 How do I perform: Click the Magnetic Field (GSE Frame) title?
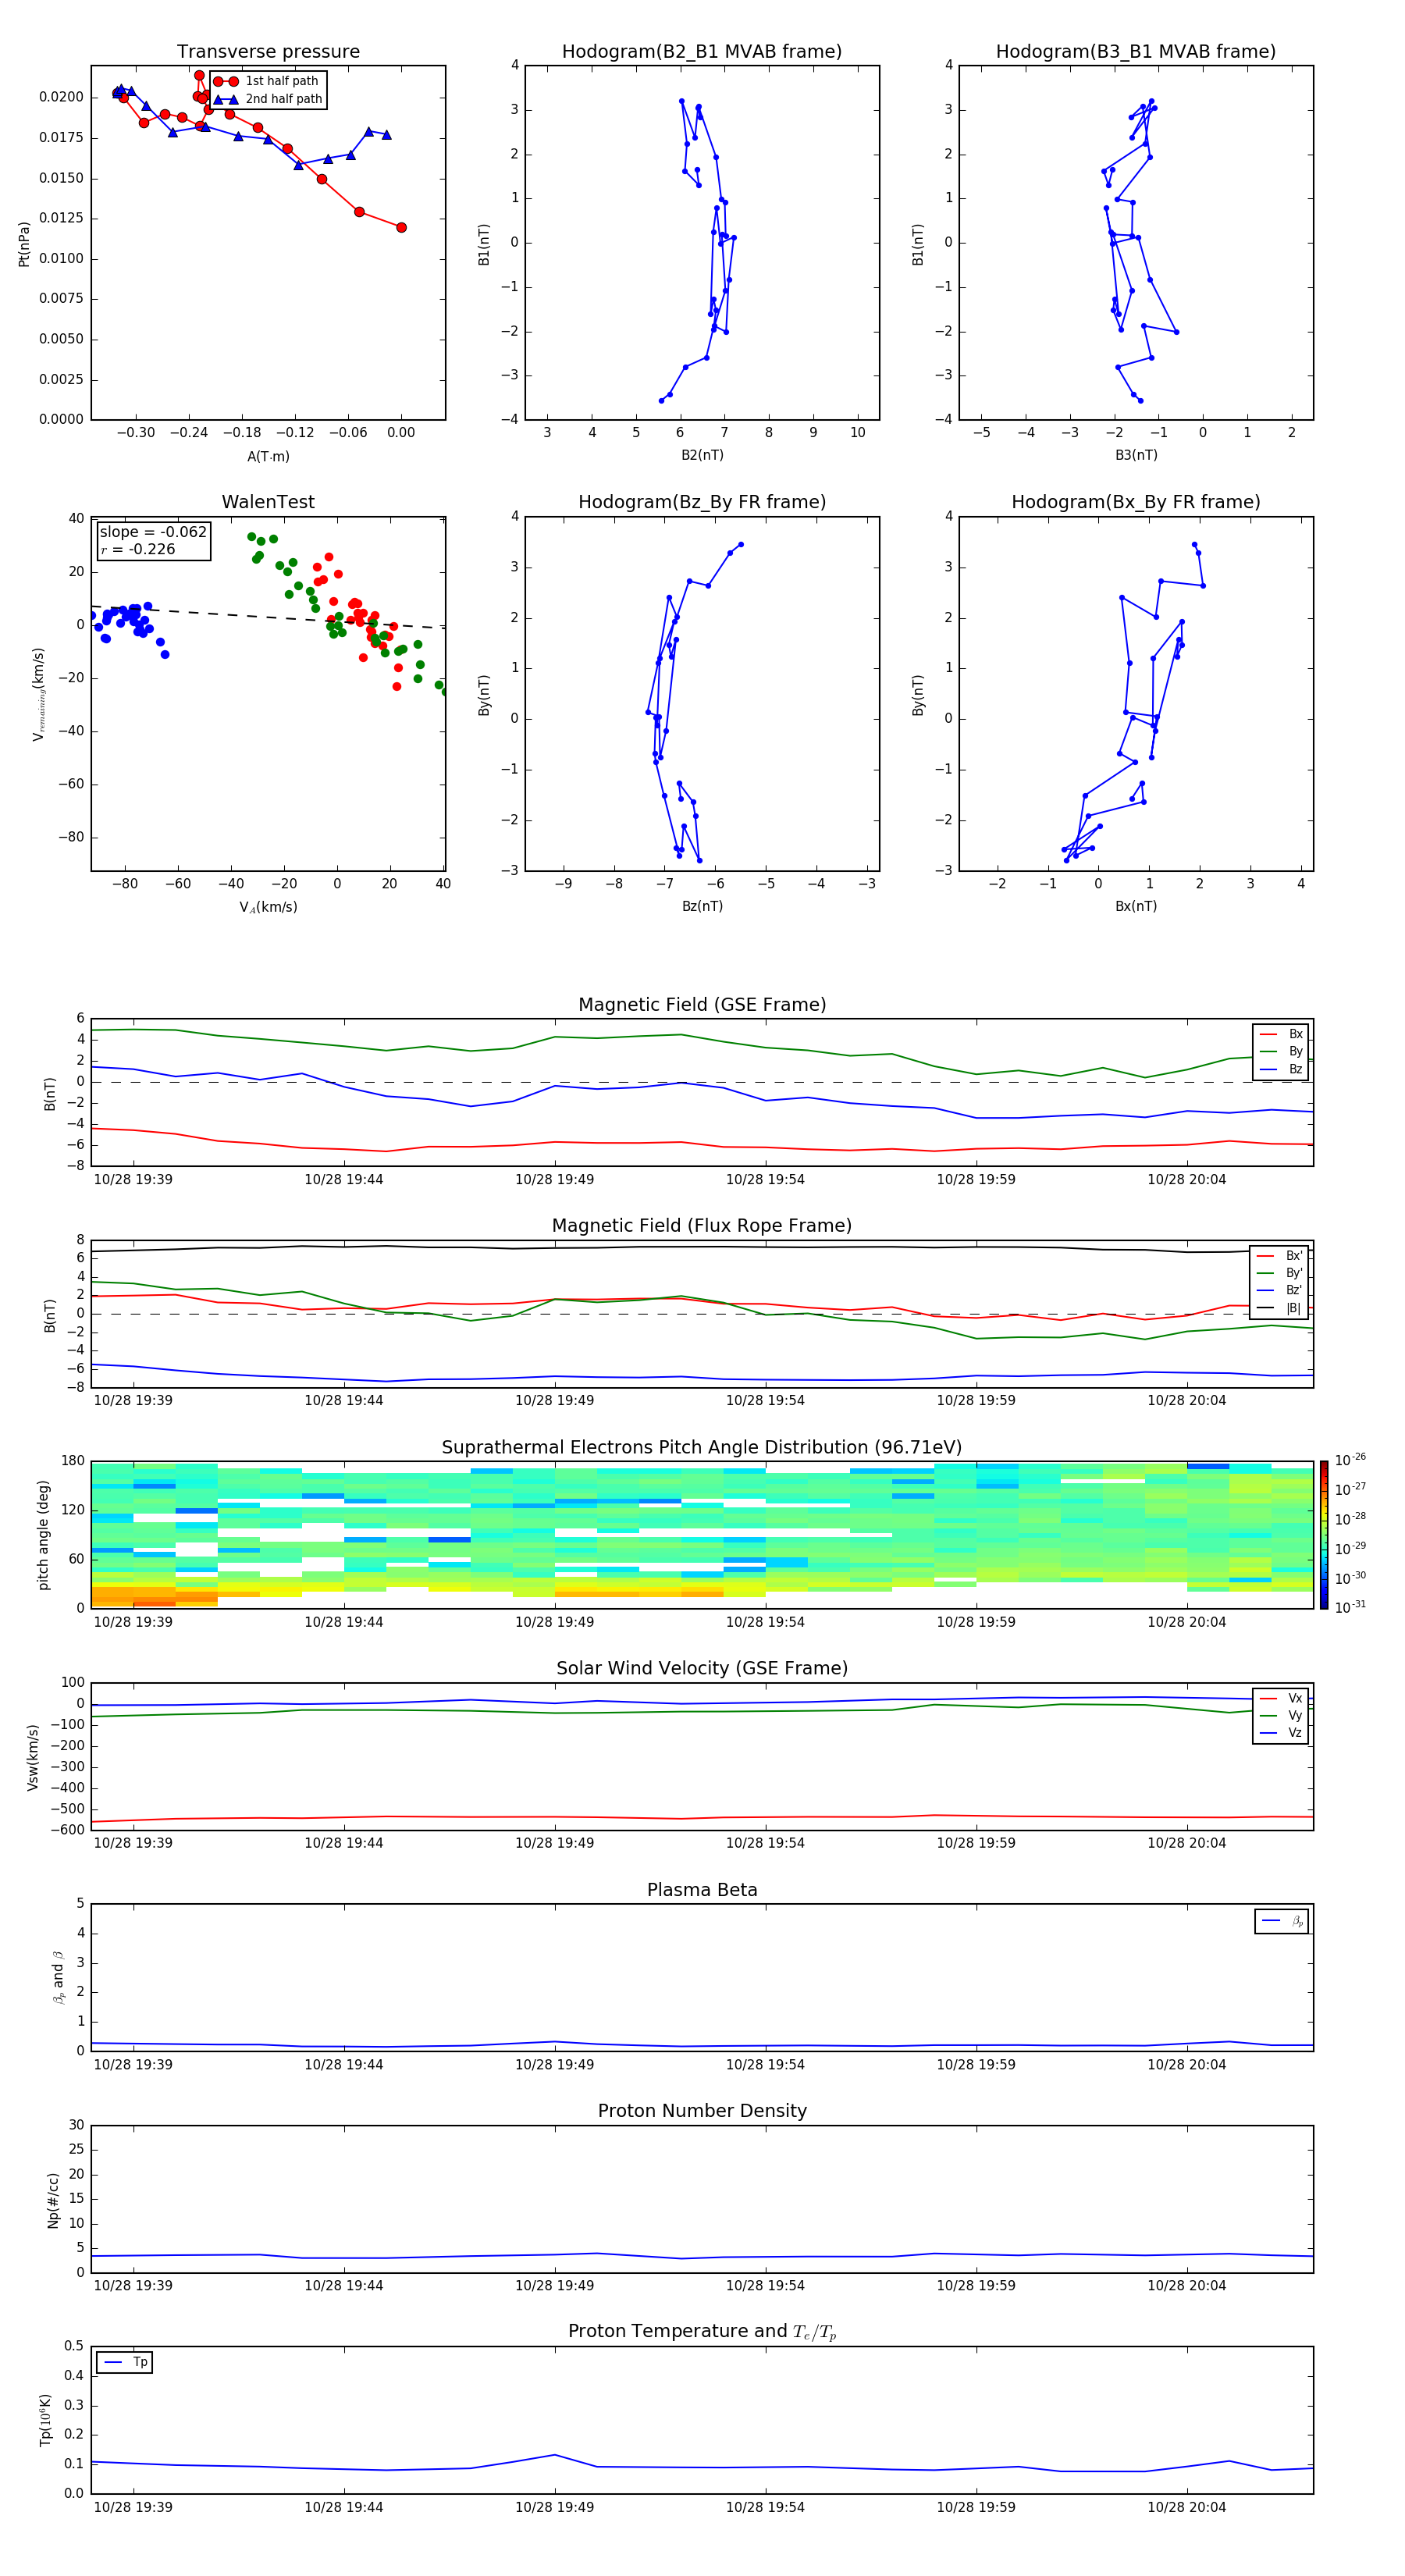click(702, 1005)
